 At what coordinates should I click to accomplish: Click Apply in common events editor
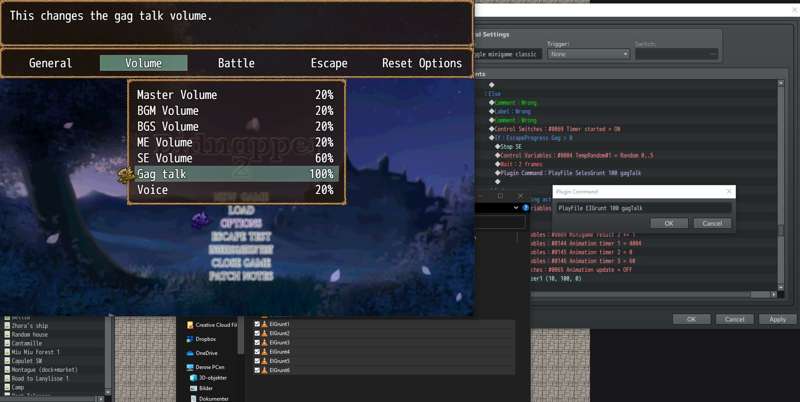tap(778, 319)
